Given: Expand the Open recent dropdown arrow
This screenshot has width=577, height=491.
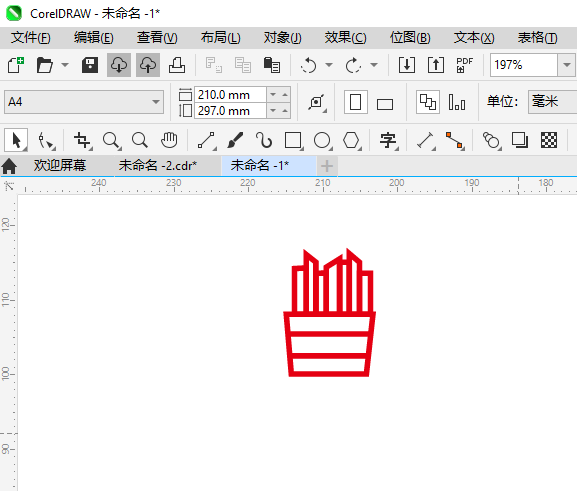Looking at the screenshot, I should [65, 65].
